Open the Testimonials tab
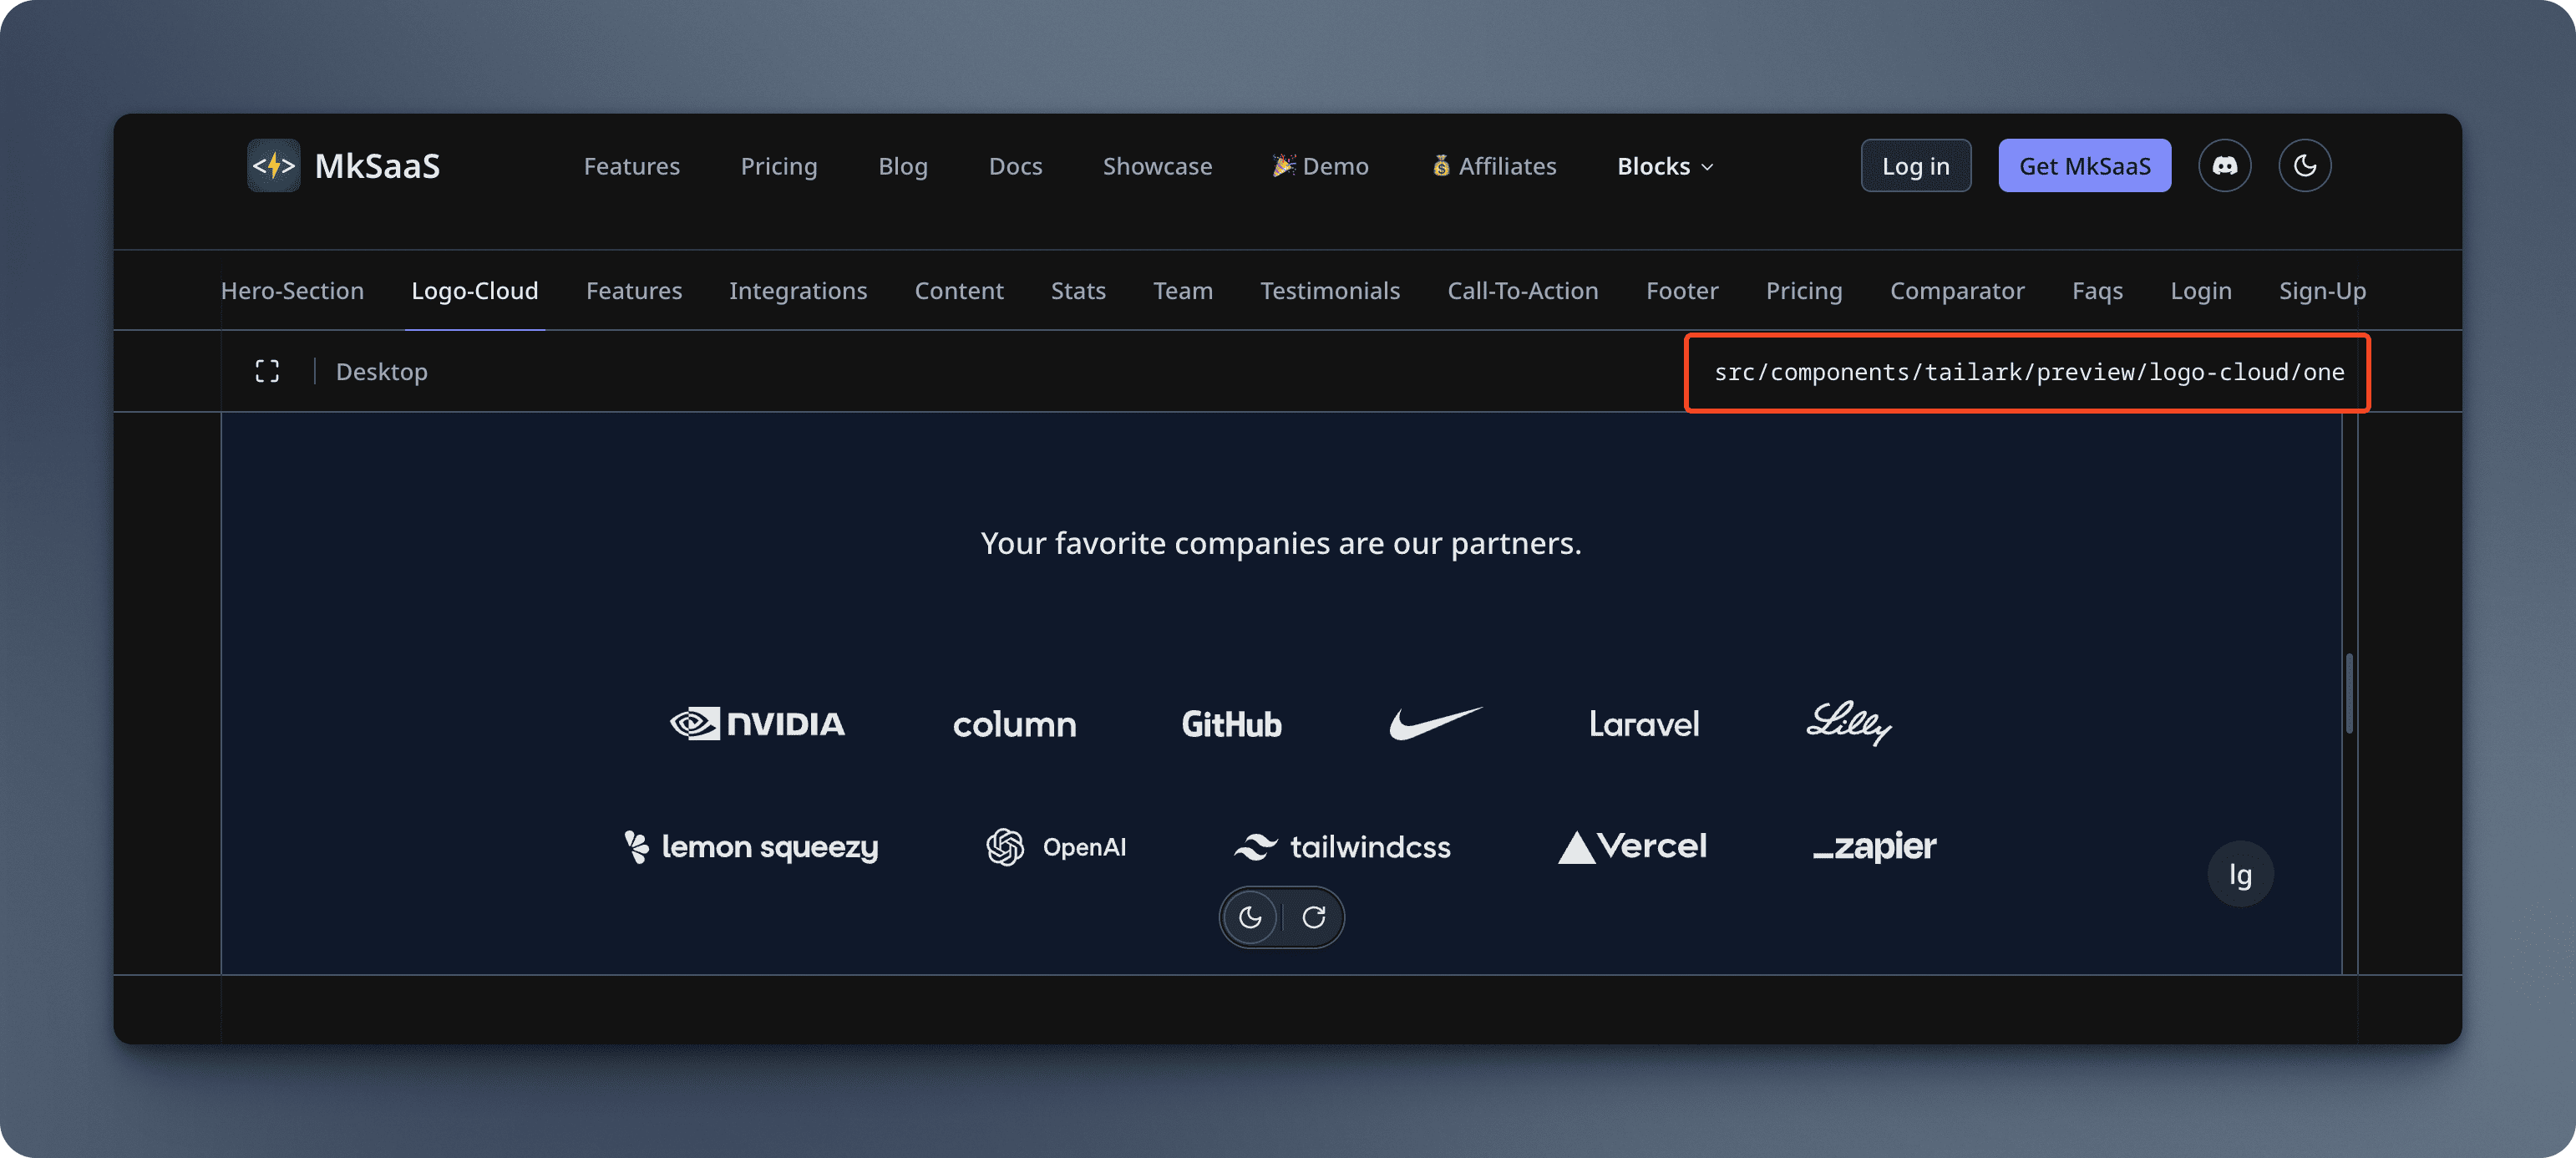This screenshot has width=2576, height=1158. click(1329, 291)
